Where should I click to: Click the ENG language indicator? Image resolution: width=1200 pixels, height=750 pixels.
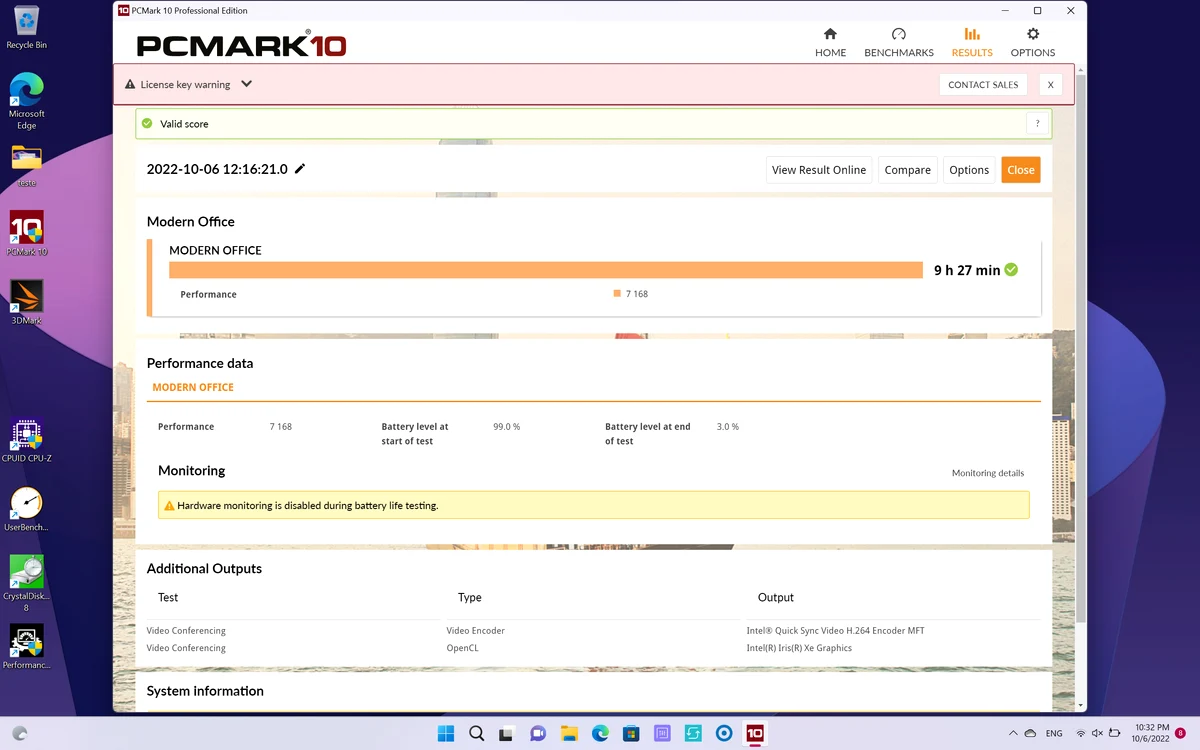click(x=1054, y=733)
